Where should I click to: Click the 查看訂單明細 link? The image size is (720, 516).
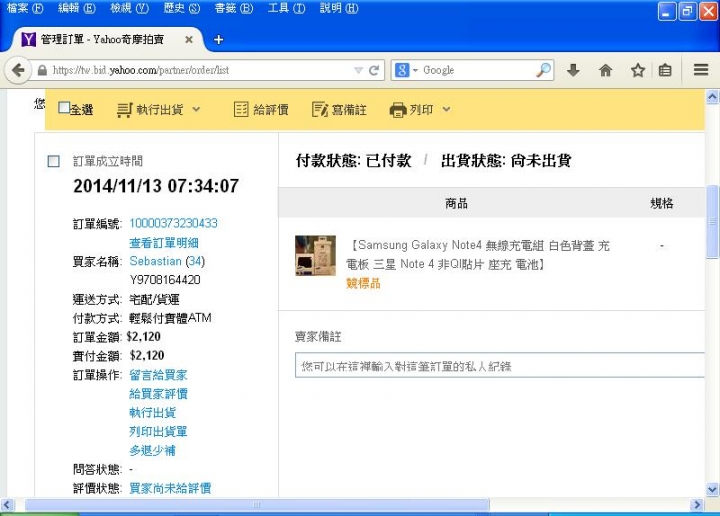click(x=164, y=242)
